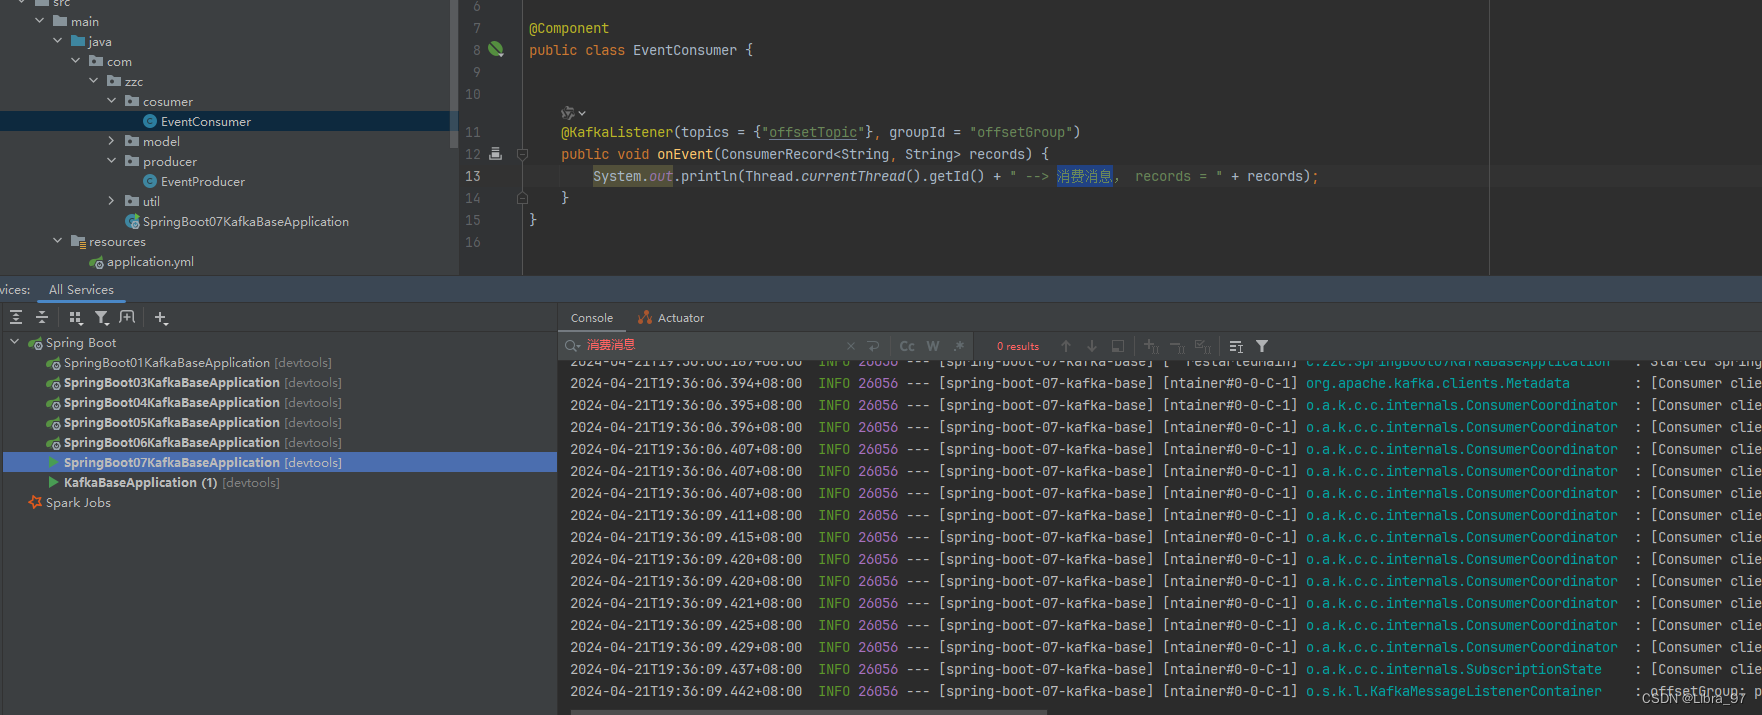Click the Spring bean gutter icon on line 8
This screenshot has height=715, width=1762.
pyautogui.click(x=496, y=49)
